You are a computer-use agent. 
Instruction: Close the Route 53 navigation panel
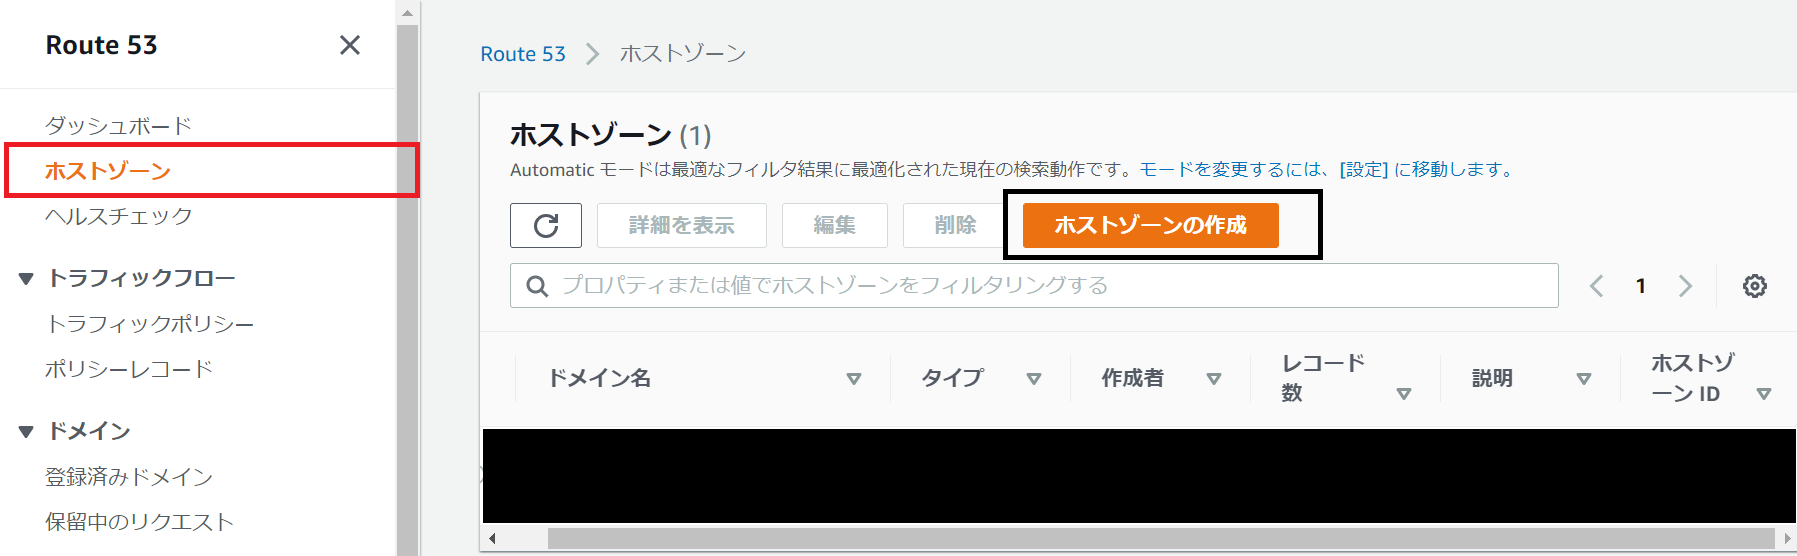[350, 45]
